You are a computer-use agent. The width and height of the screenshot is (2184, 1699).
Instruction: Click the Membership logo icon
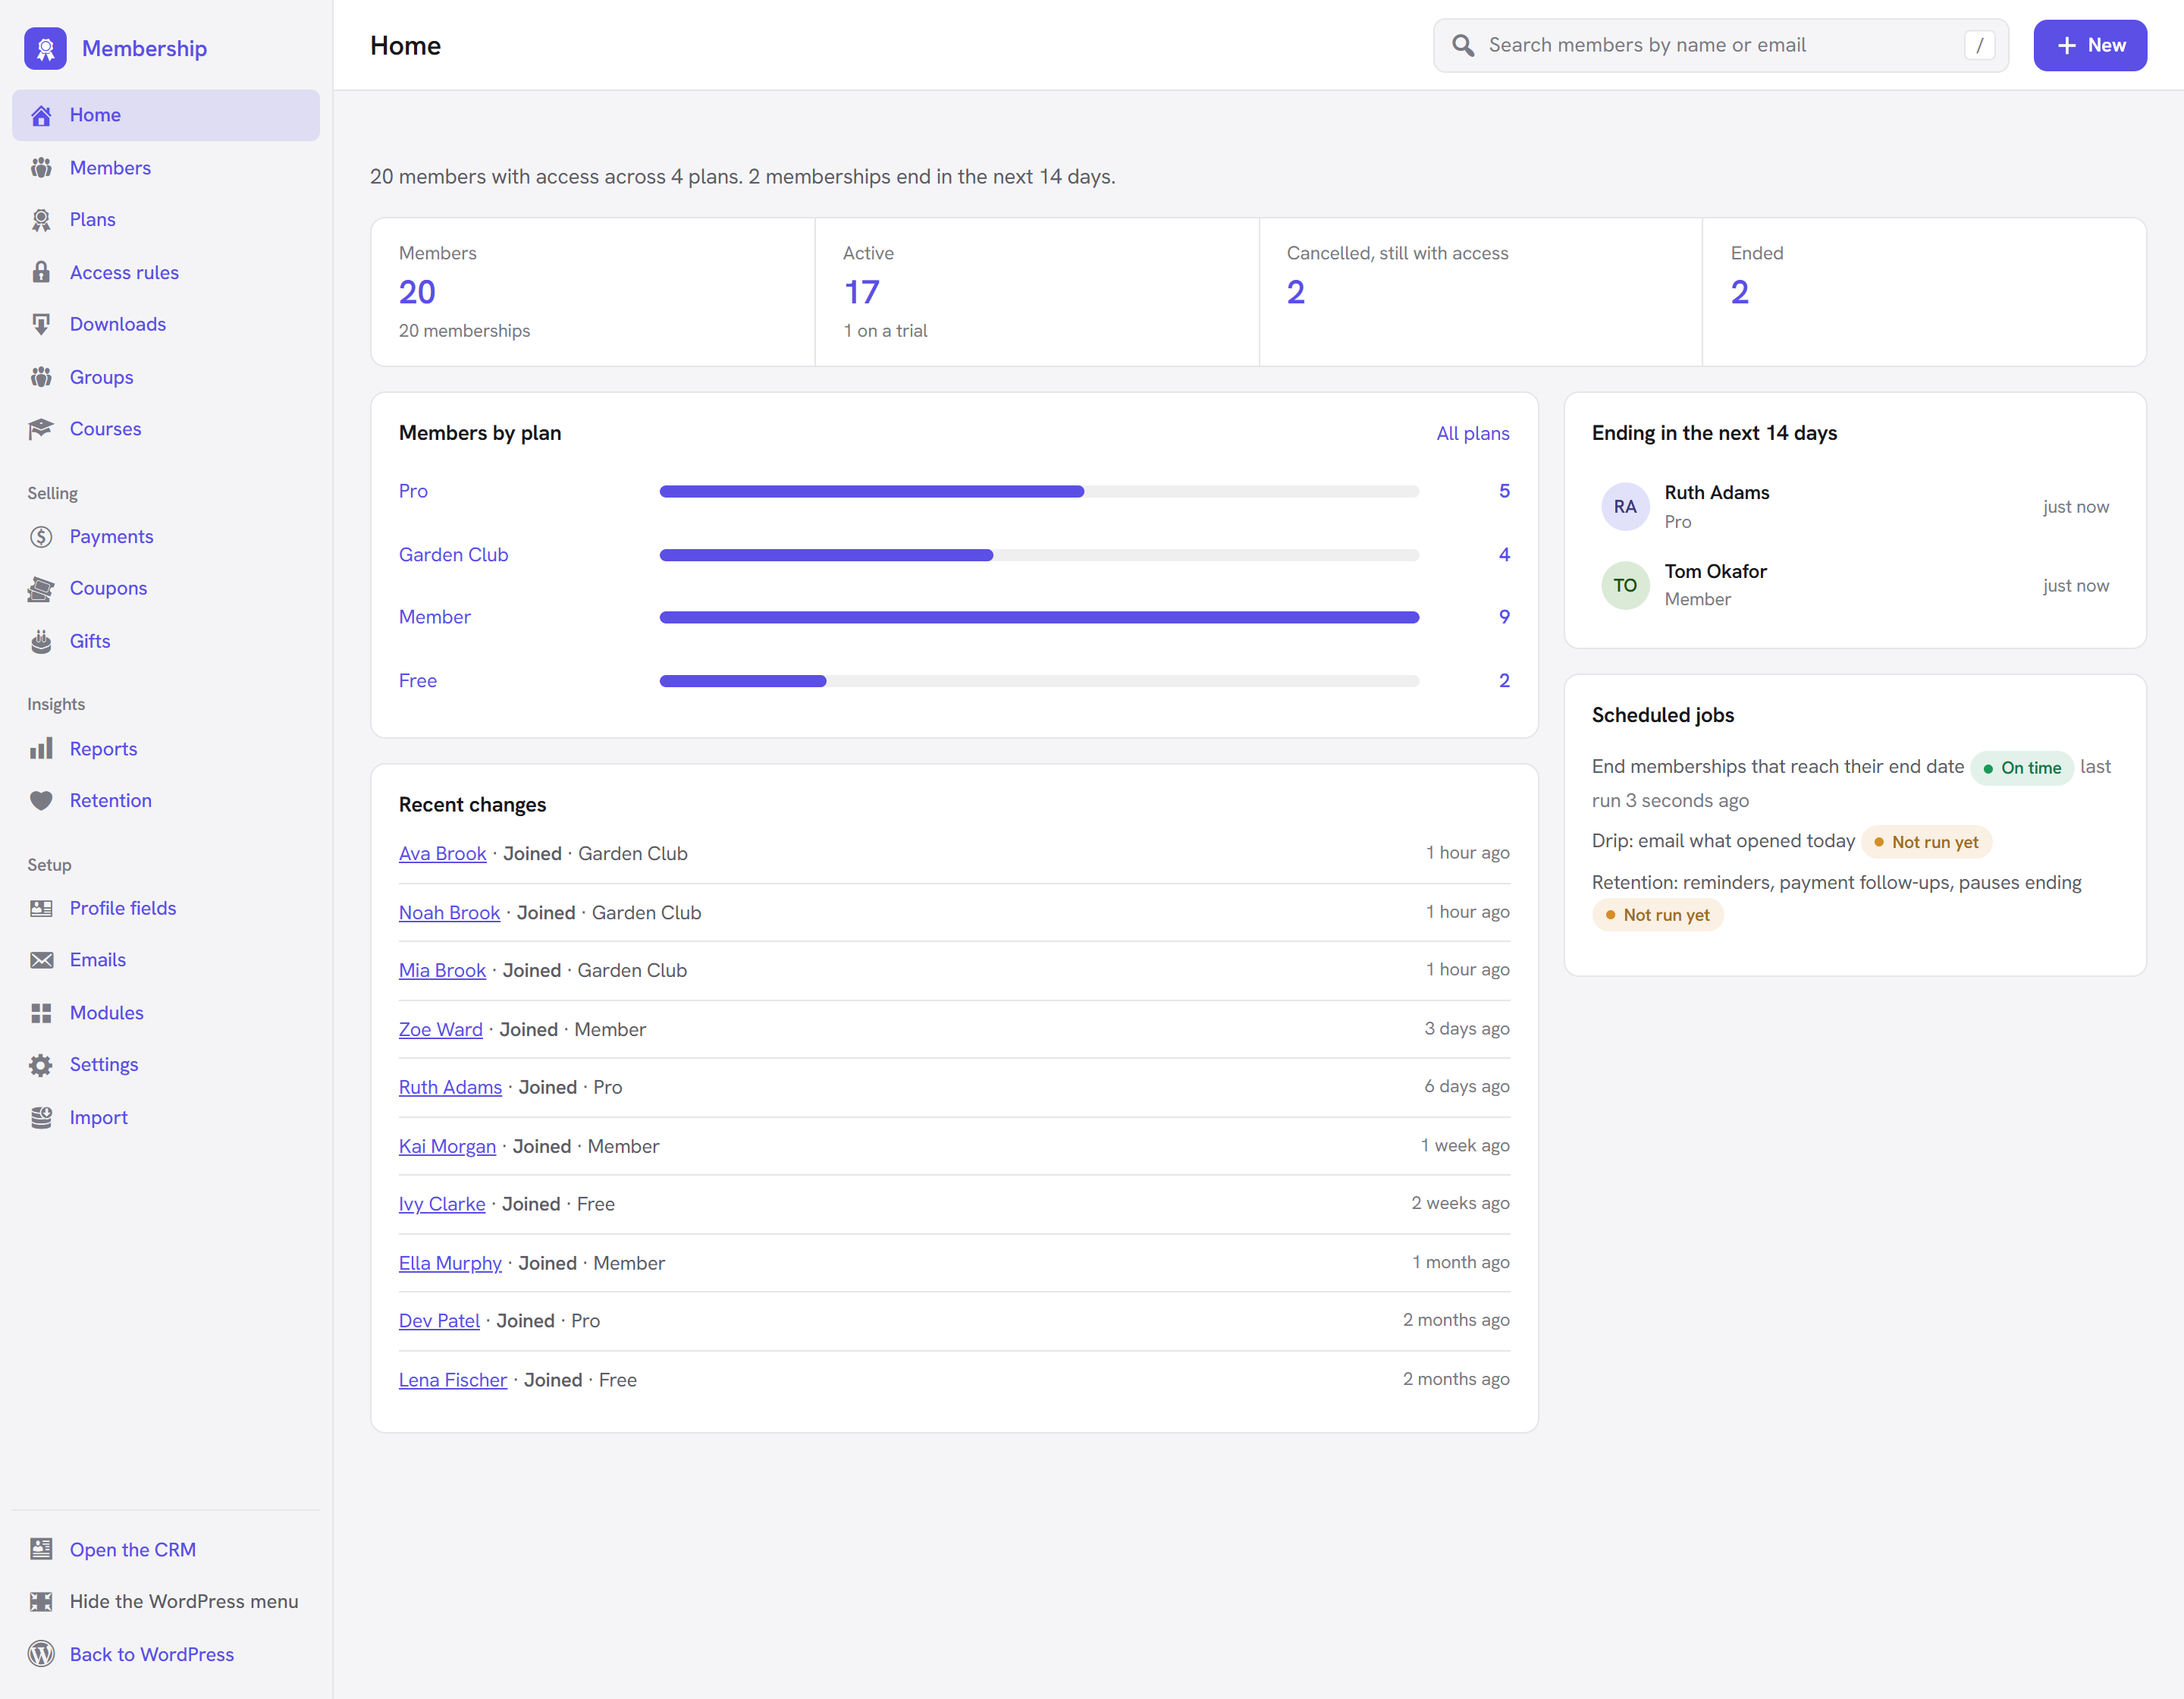45,48
